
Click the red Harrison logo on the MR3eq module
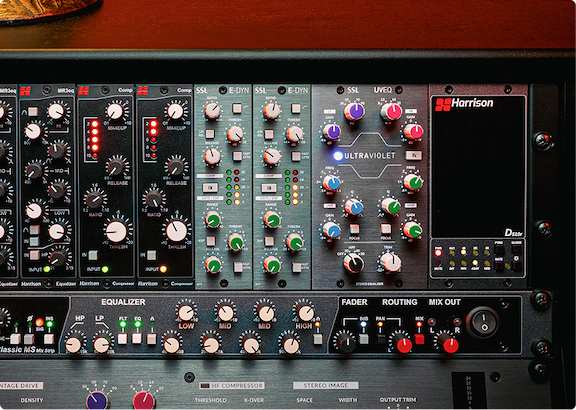point(25,91)
